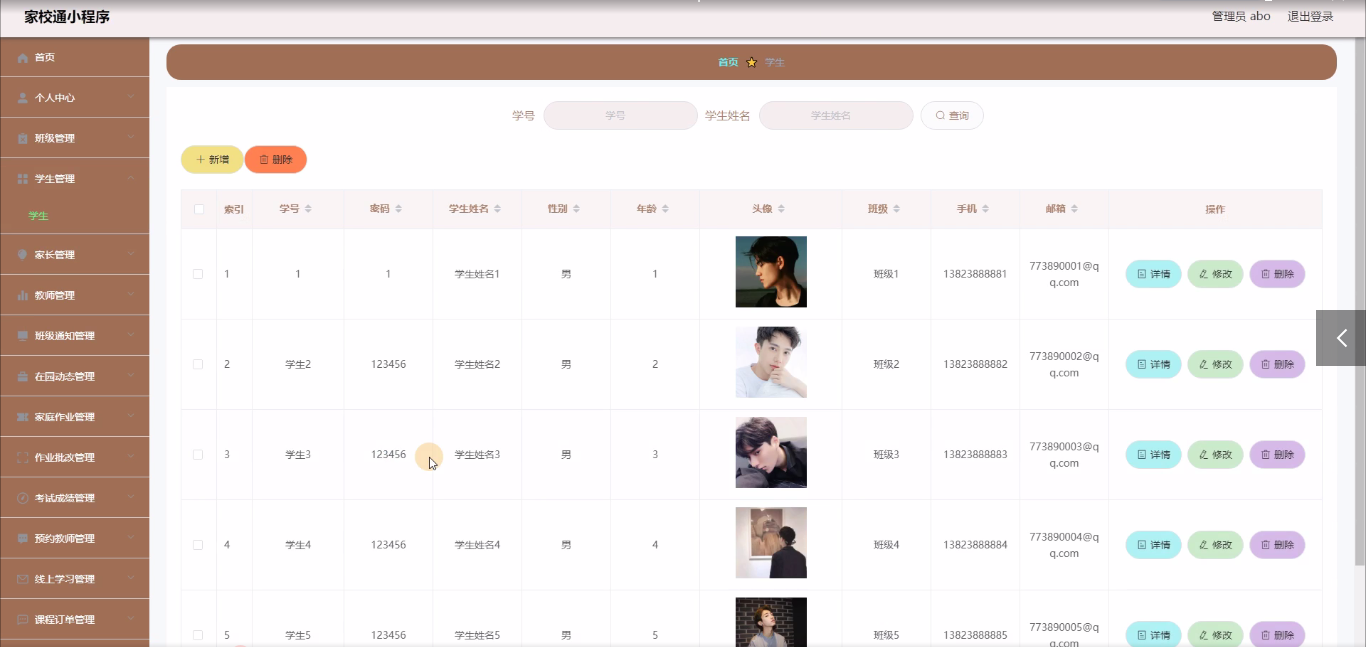The image size is (1366, 647).
Task: Click 首页 link in breadcrumb
Action: coord(728,62)
